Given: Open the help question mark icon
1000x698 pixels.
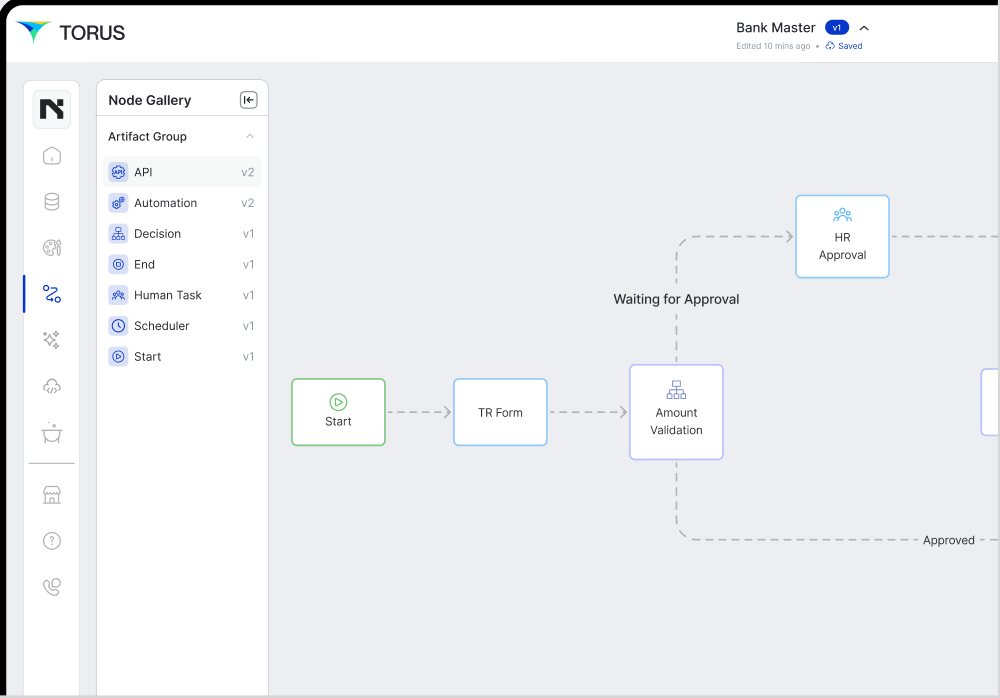Looking at the screenshot, I should [x=52, y=541].
